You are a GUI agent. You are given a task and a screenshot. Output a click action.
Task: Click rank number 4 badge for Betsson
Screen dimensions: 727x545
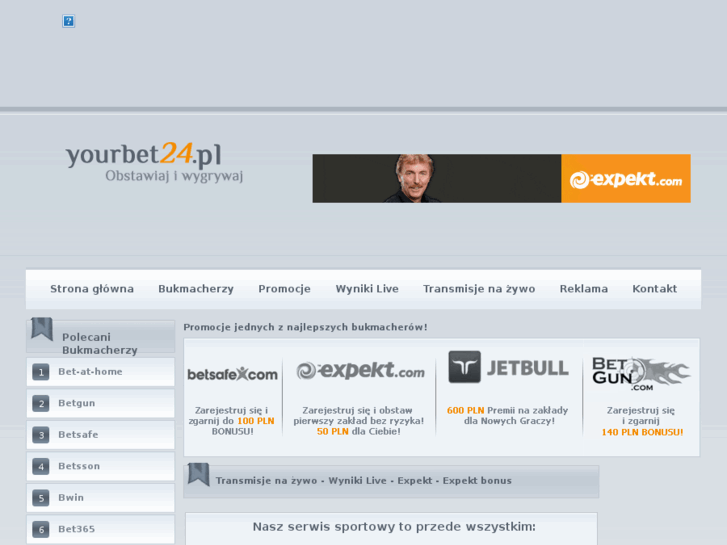click(x=41, y=467)
